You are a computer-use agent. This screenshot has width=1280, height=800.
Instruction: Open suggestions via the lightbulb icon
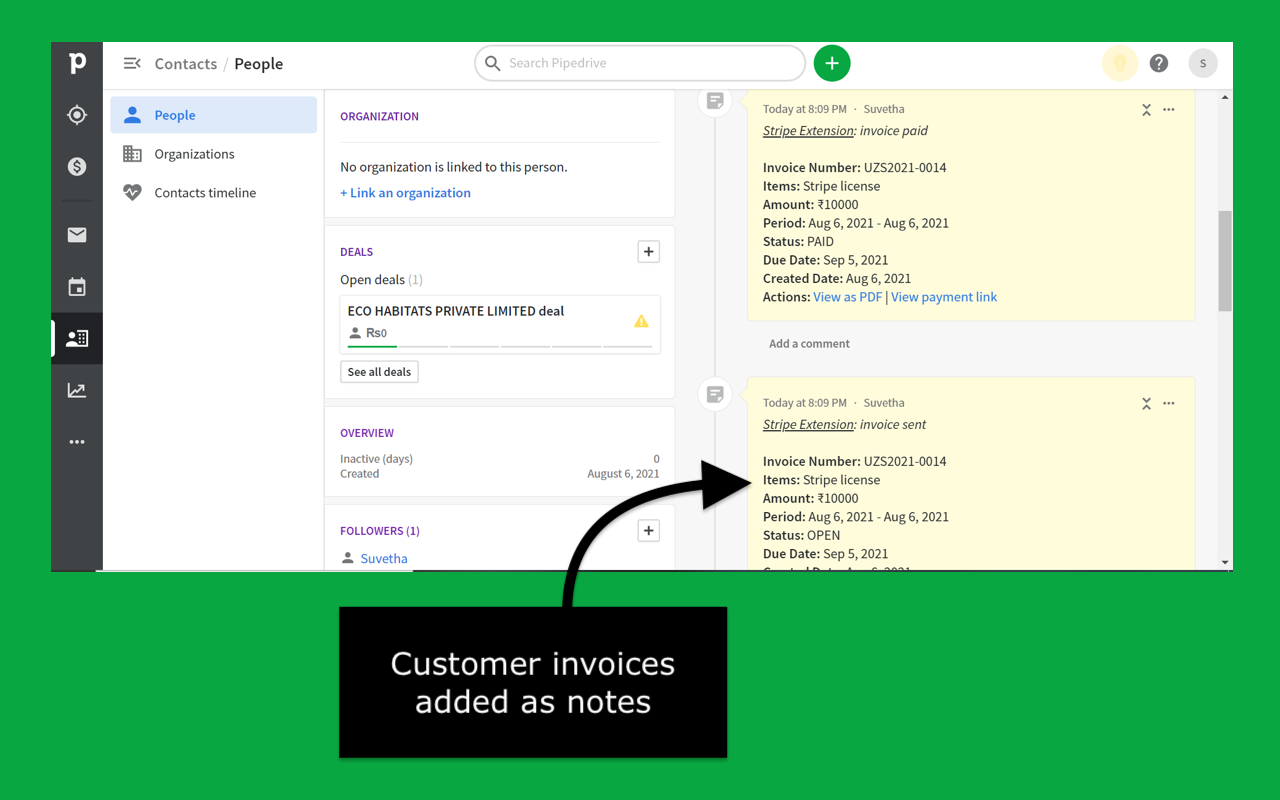coord(1119,62)
